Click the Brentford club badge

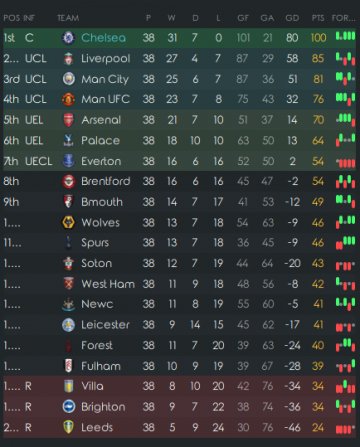coord(68,181)
